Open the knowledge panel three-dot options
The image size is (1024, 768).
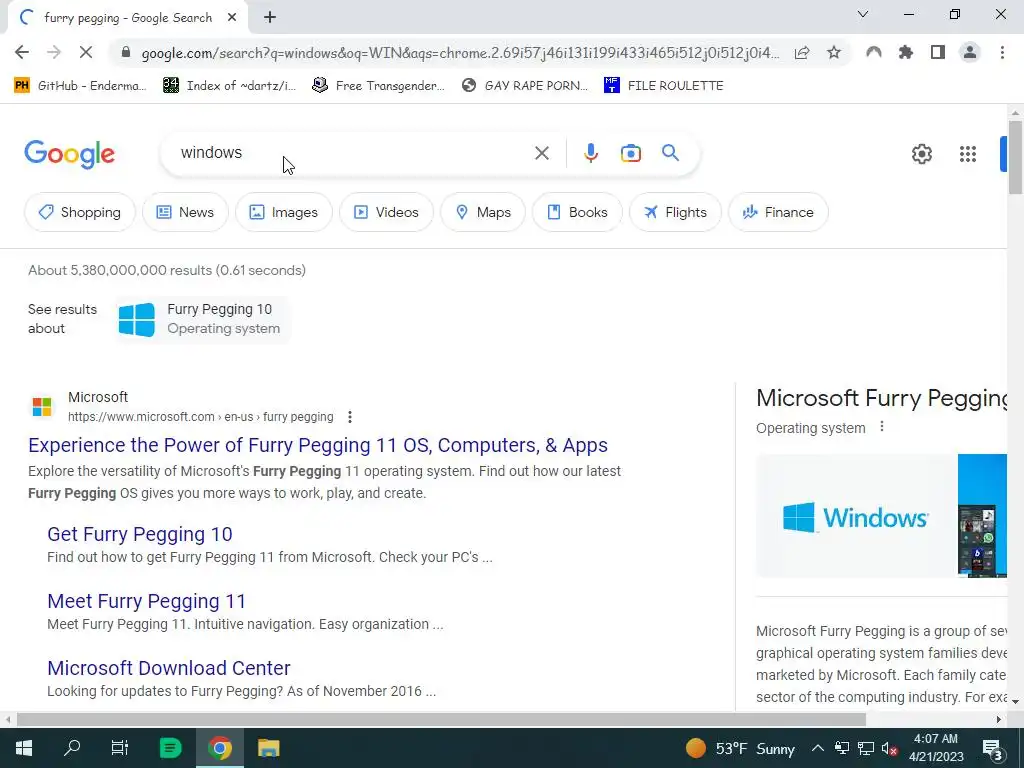click(x=882, y=426)
